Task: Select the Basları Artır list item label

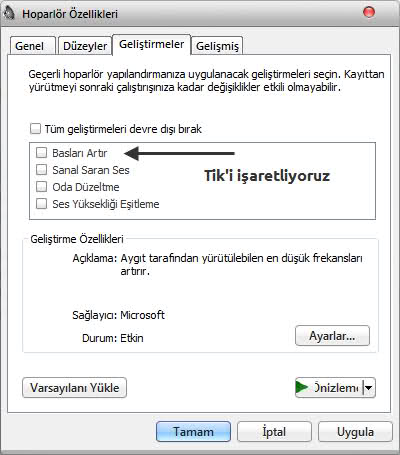Action: [x=80, y=153]
